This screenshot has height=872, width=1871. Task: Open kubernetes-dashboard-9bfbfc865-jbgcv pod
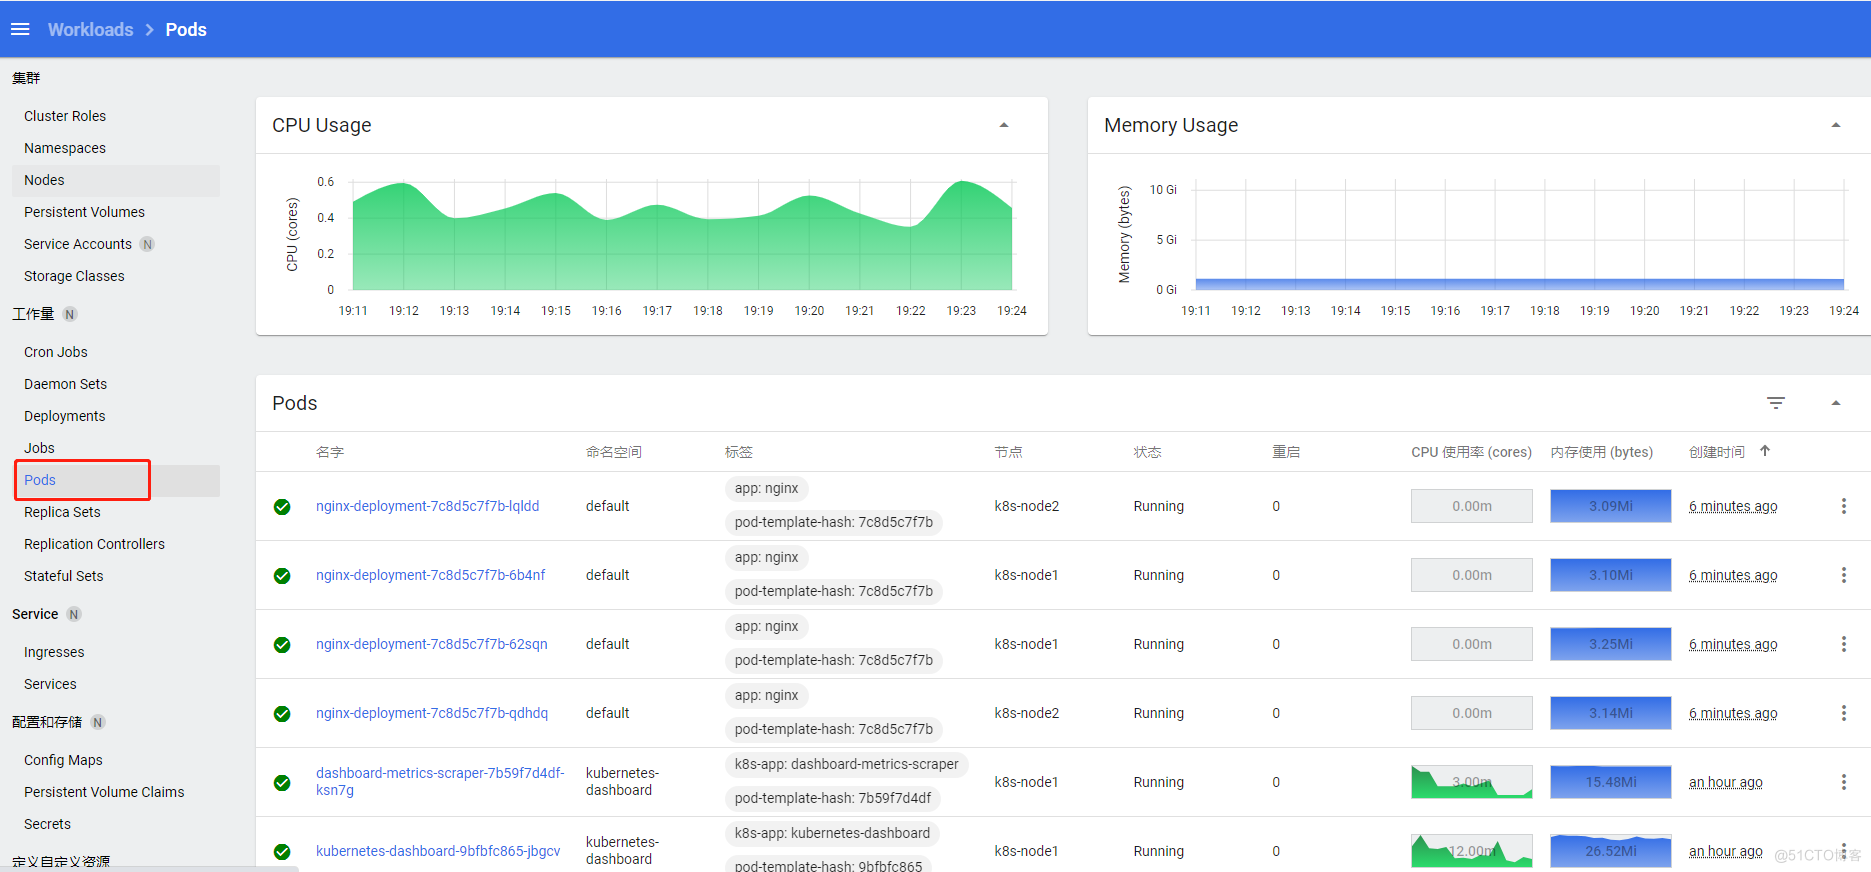438,851
